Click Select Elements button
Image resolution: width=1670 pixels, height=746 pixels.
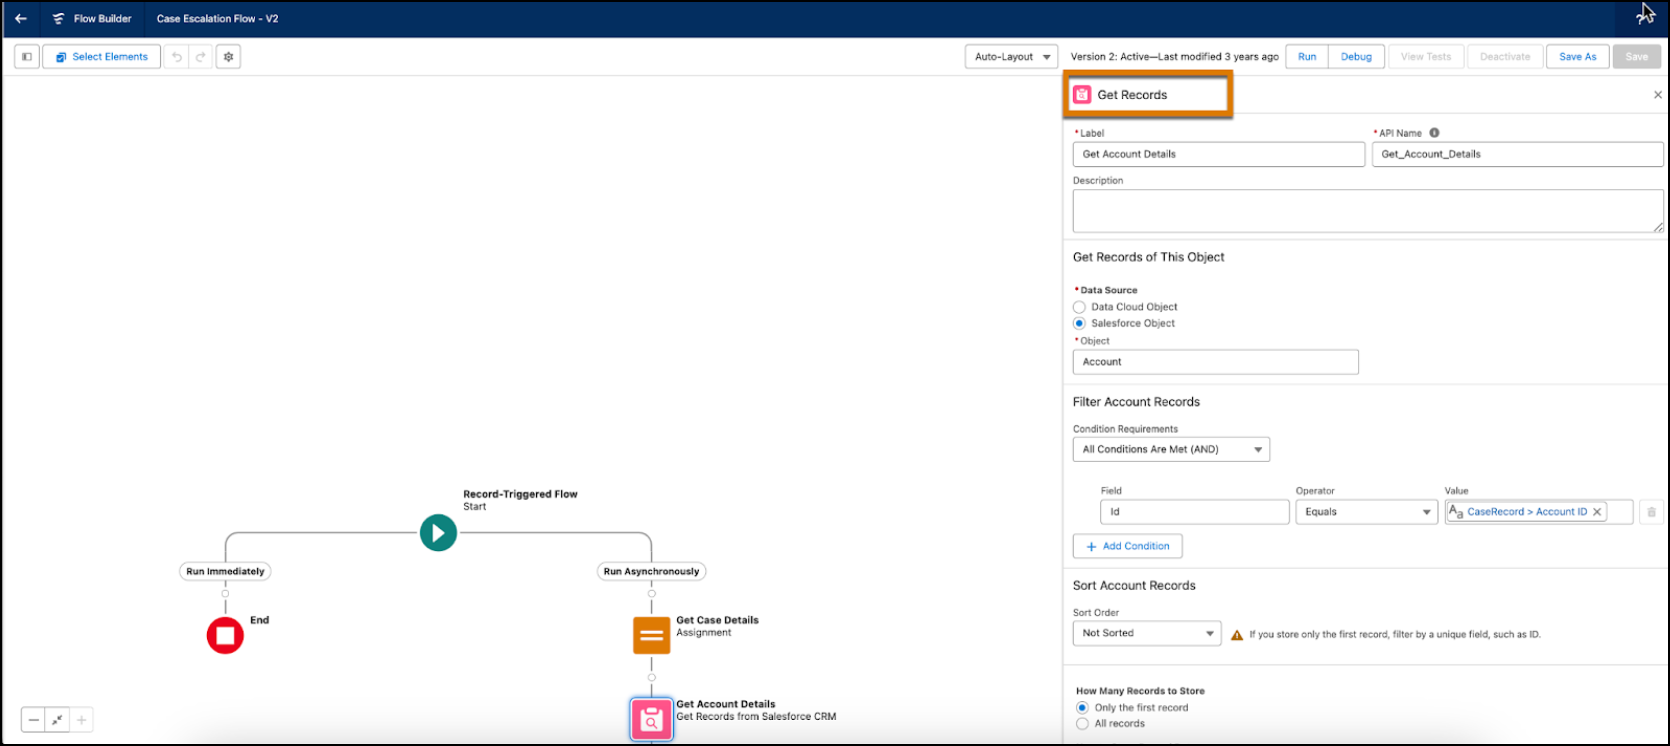click(x=101, y=57)
